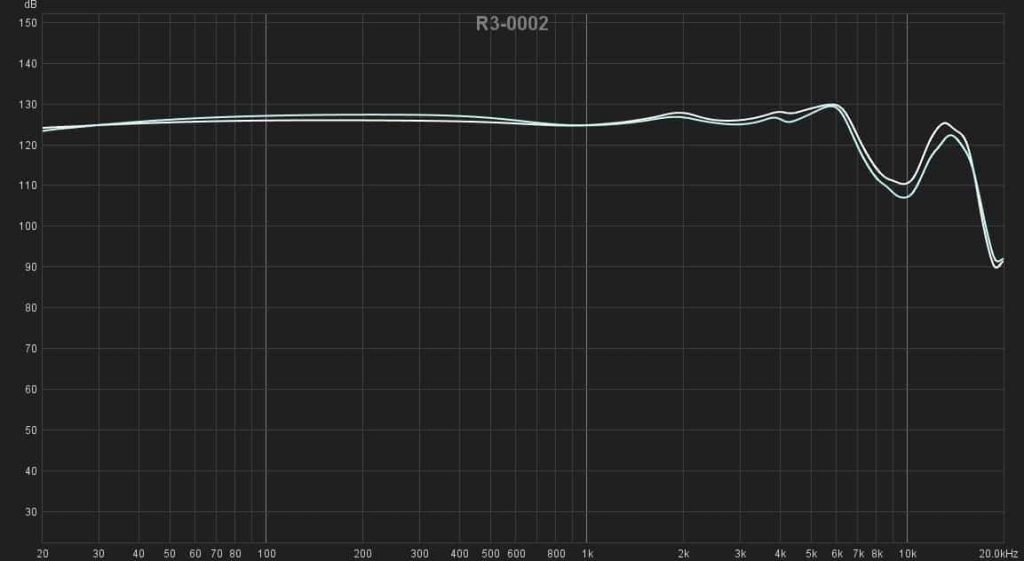Click the 130 dB axis label
The width and height of the screenshot is (1024, 561).
[x=30, y=105]
